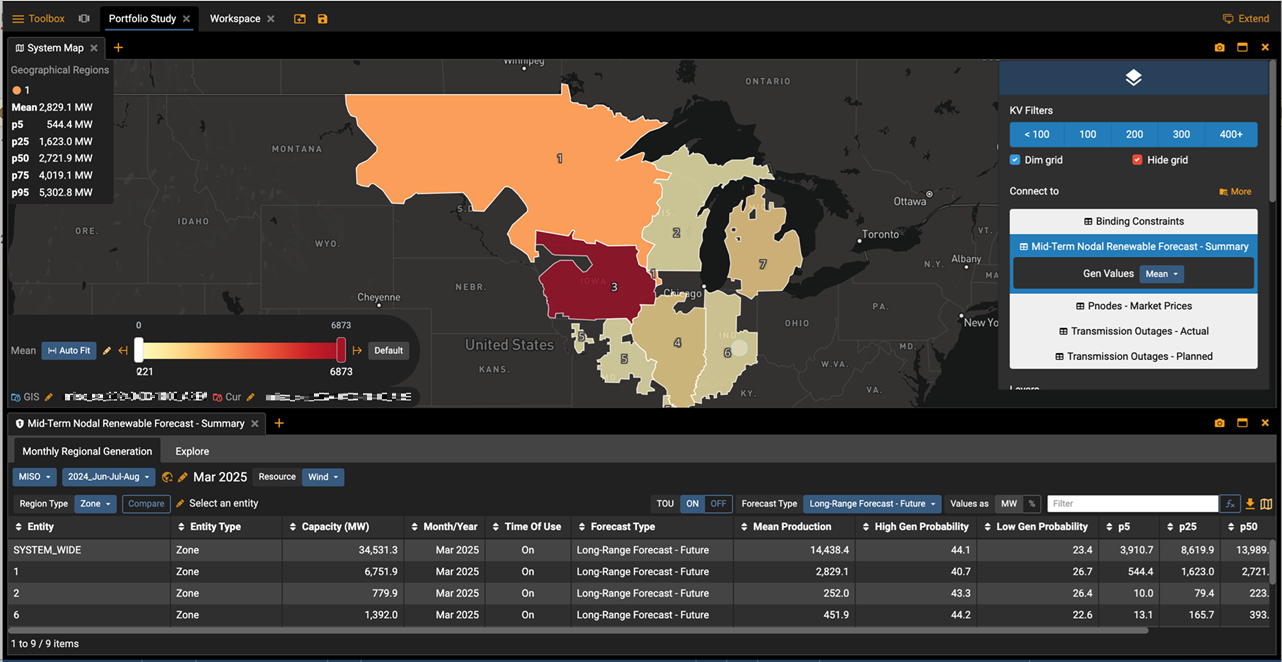Screen dimensions: 1282x662
Task: Click the pencil icon next to Mar 2025
Action: 182,478
